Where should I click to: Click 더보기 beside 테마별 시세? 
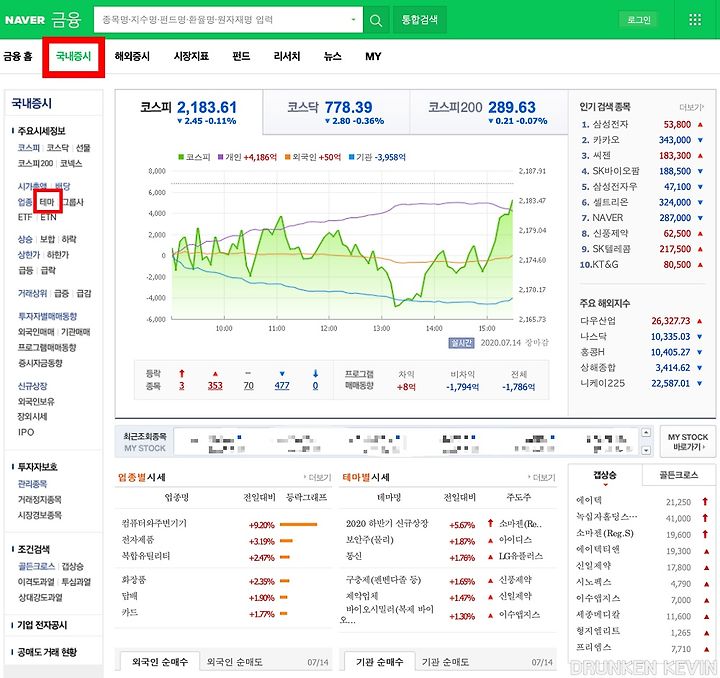(542, 478)
